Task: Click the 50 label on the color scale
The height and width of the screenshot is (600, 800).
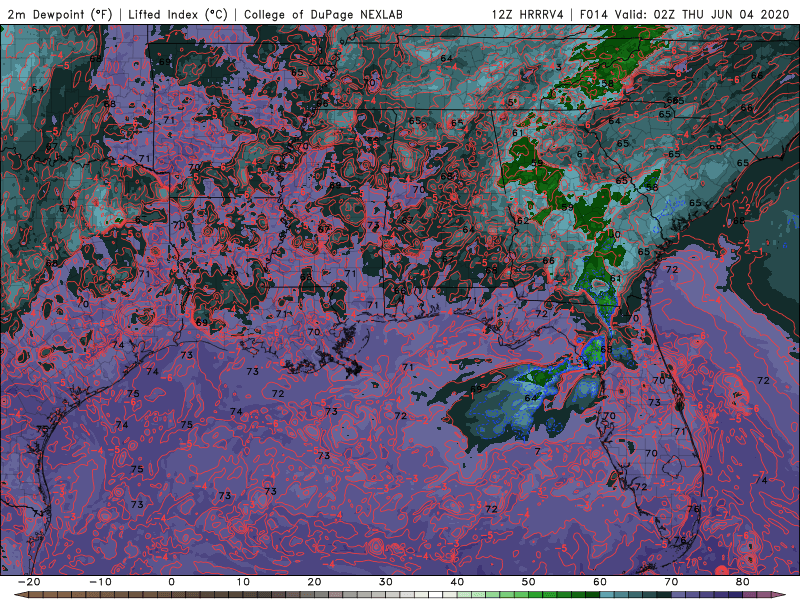Action: tap(529, 582)
